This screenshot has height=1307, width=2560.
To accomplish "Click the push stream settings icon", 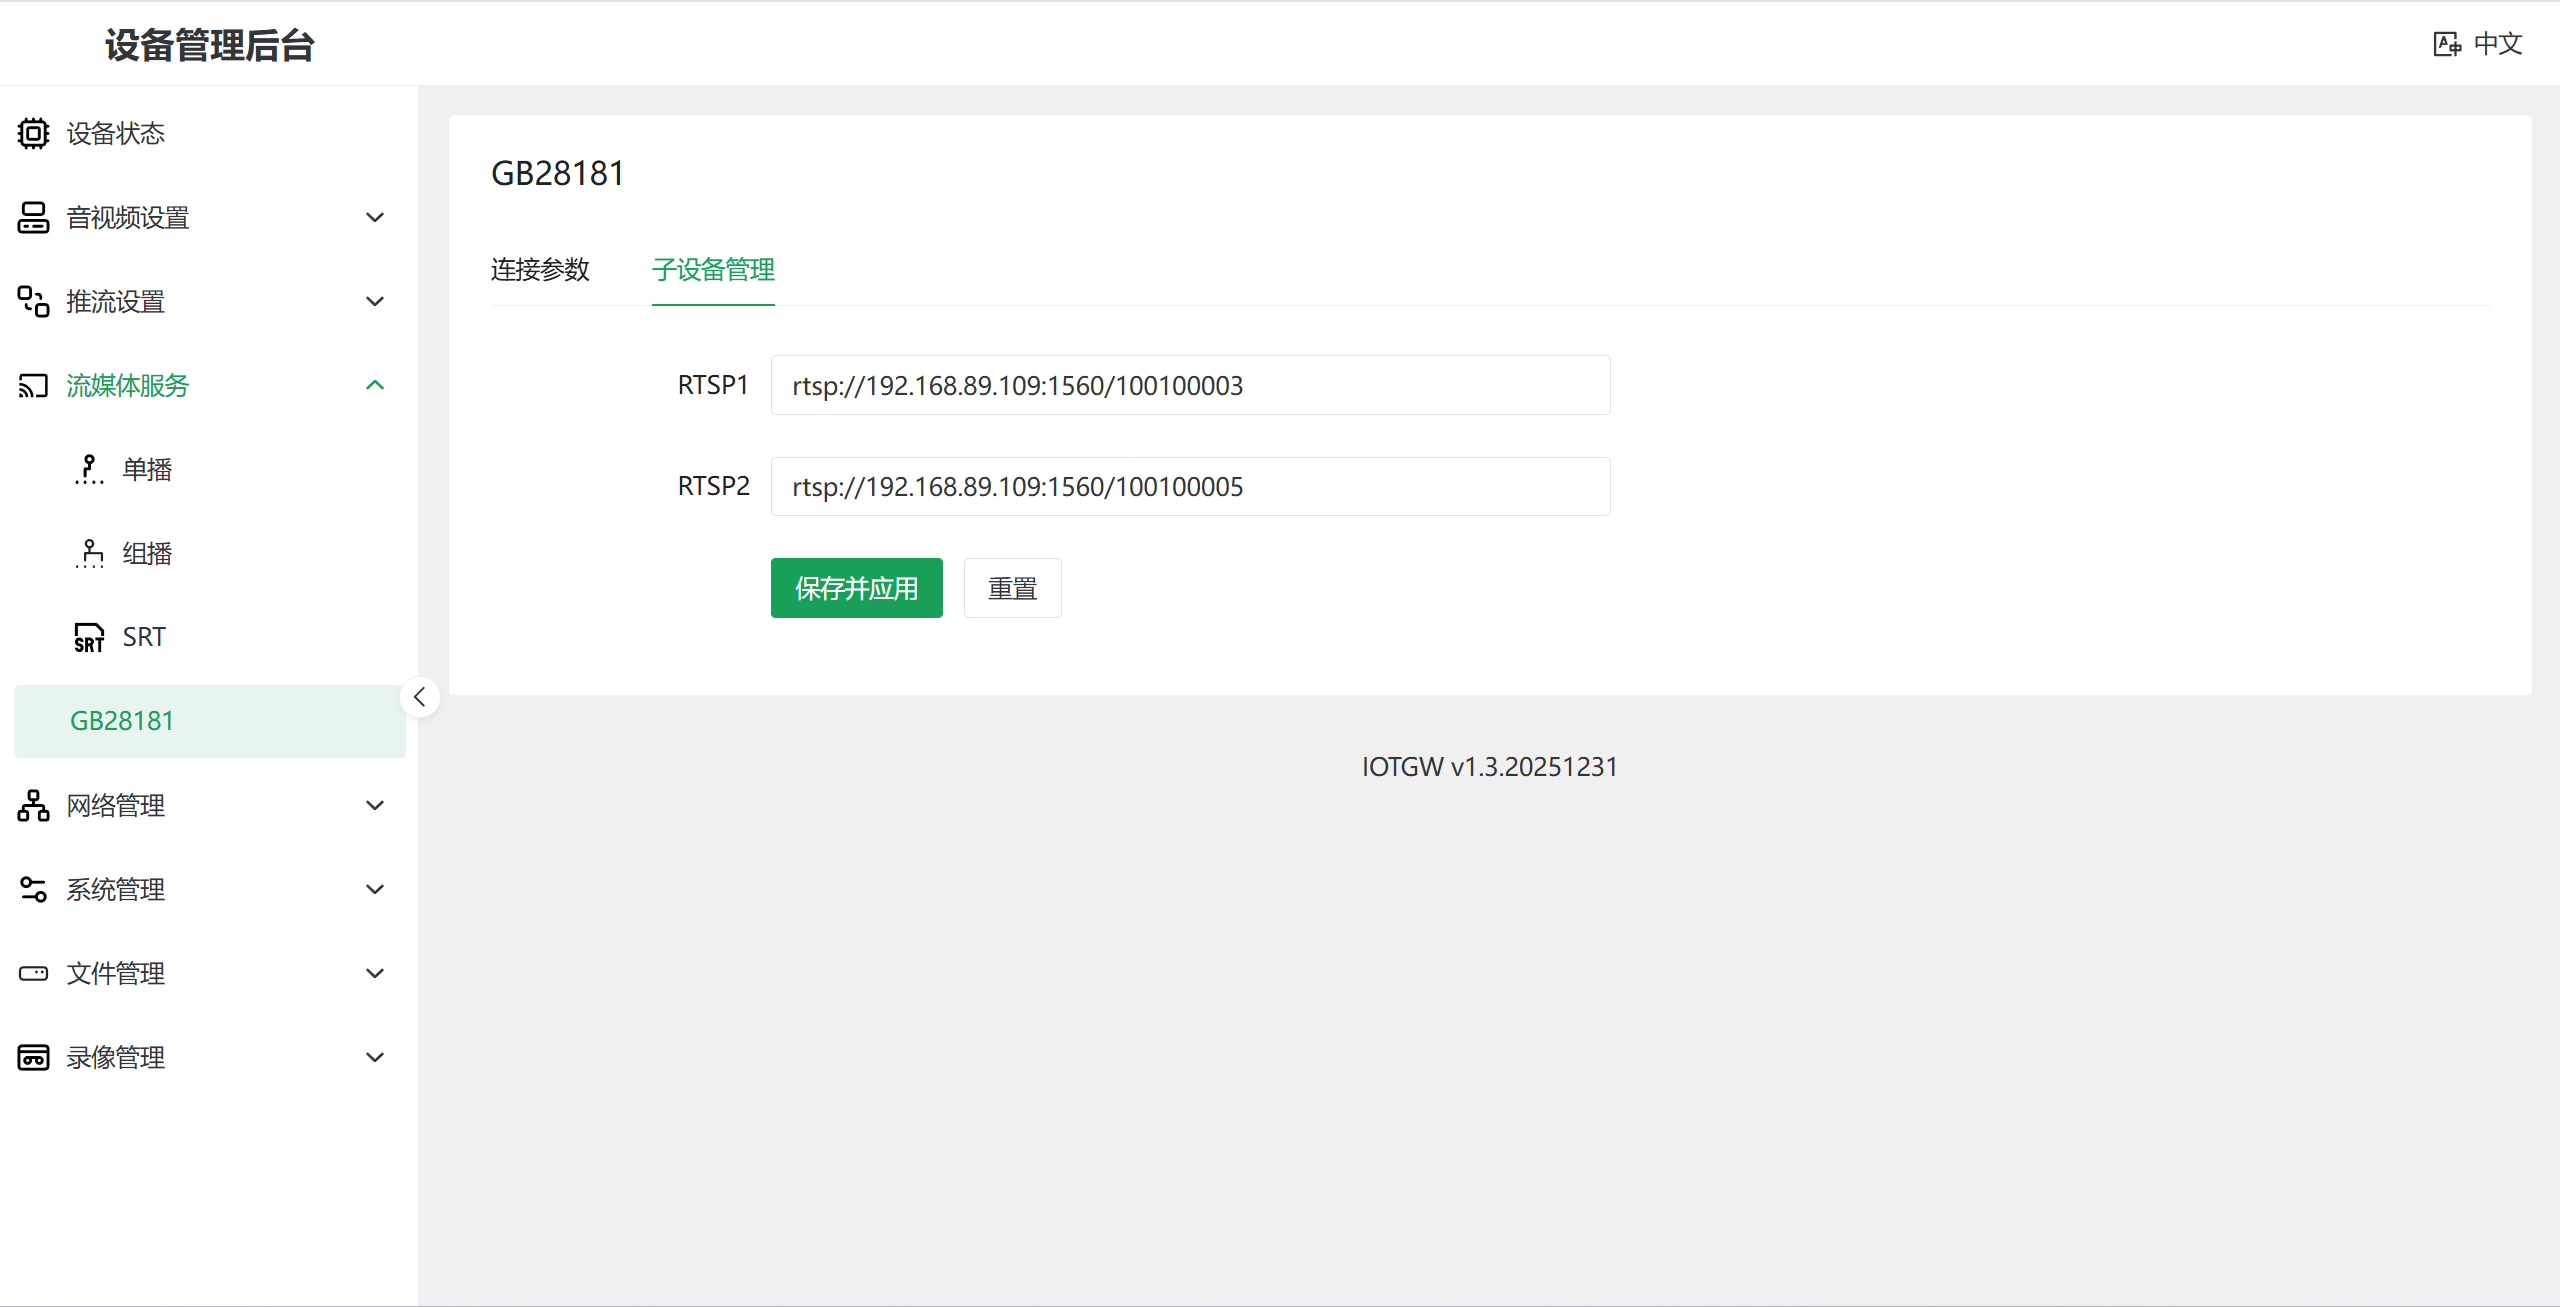I will [33, 301].
